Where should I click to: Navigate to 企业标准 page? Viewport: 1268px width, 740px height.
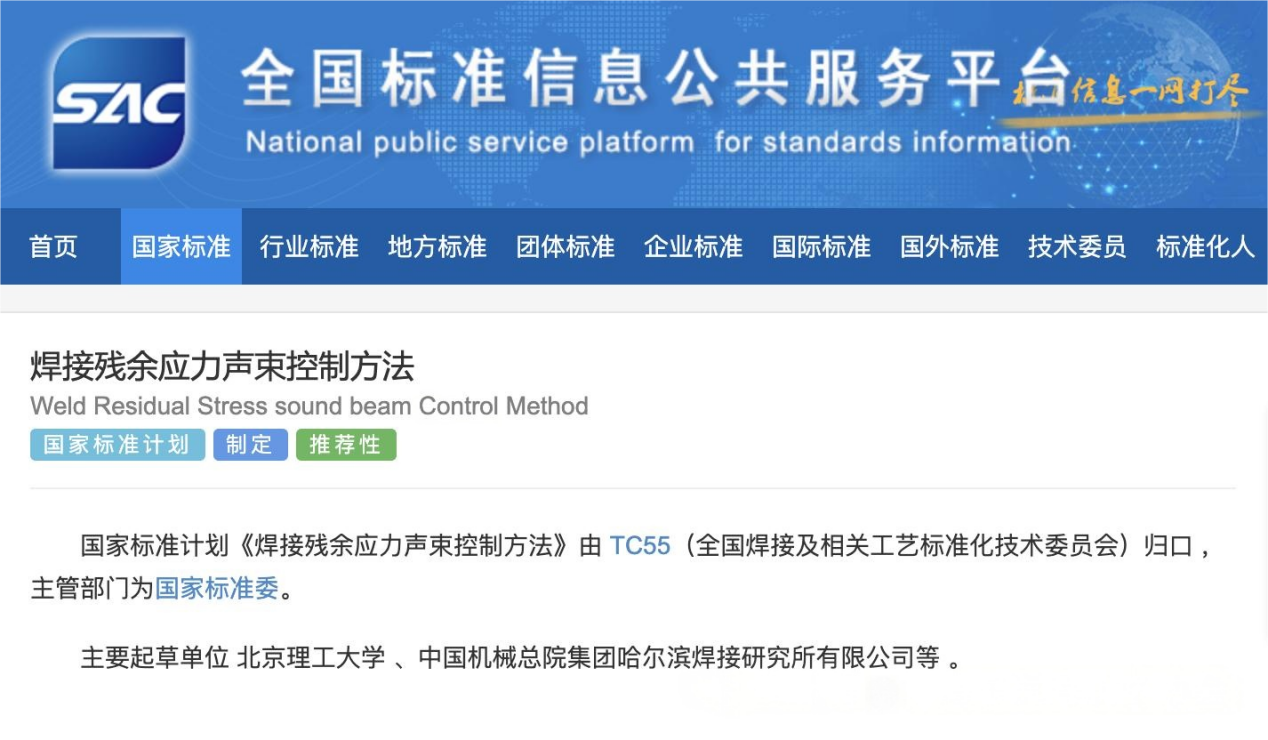click(693, 247)
